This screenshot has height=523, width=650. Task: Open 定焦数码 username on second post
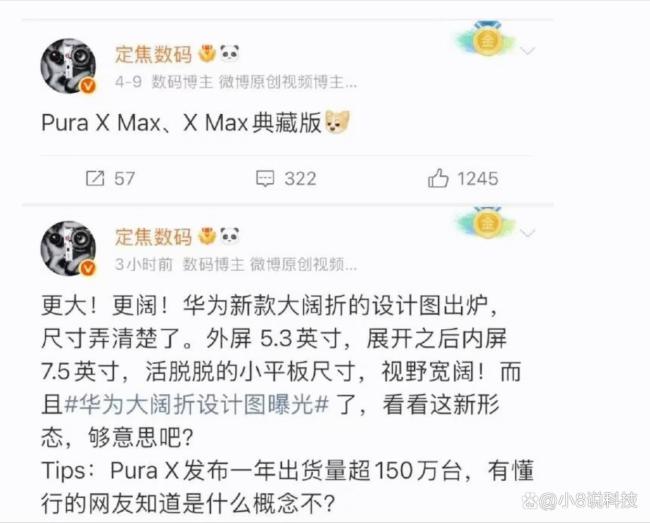tap(153, 237)
